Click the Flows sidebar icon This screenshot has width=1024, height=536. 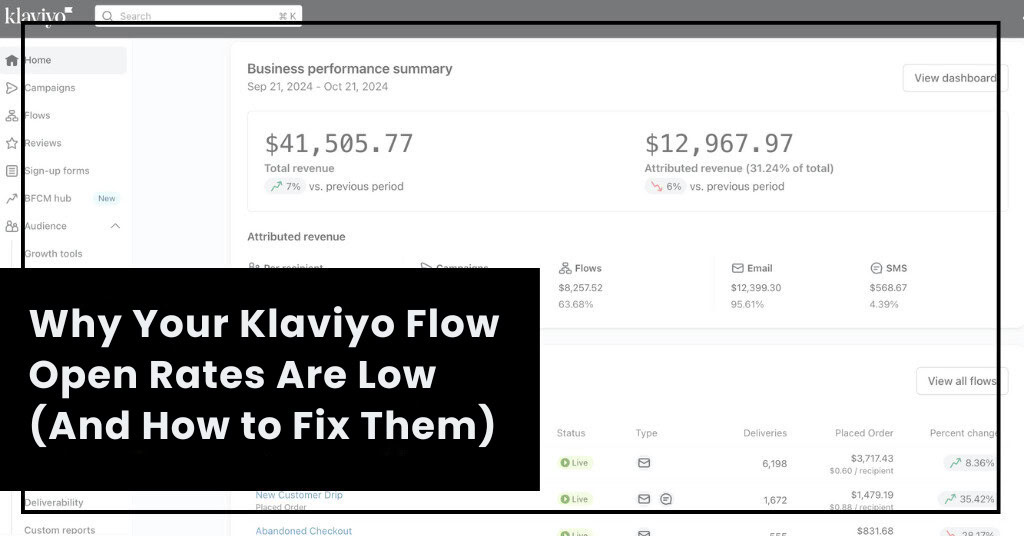click(x=11, y=116)
